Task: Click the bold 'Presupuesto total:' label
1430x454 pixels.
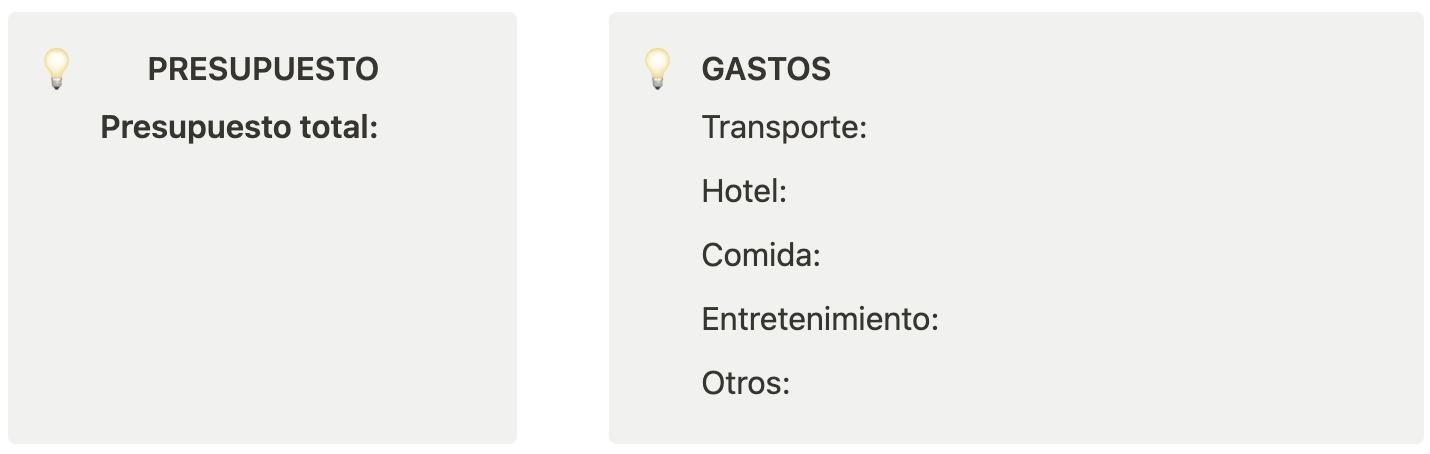Action: click(239, 128)
